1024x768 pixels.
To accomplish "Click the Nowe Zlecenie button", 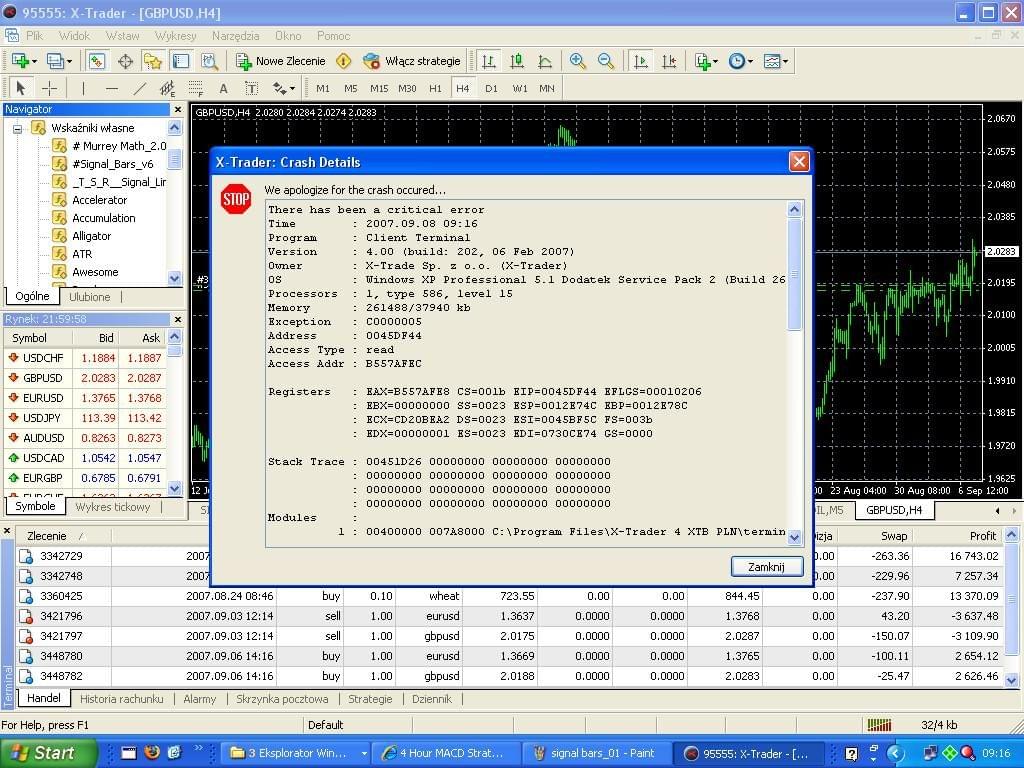I will click(x=281, y=61).
